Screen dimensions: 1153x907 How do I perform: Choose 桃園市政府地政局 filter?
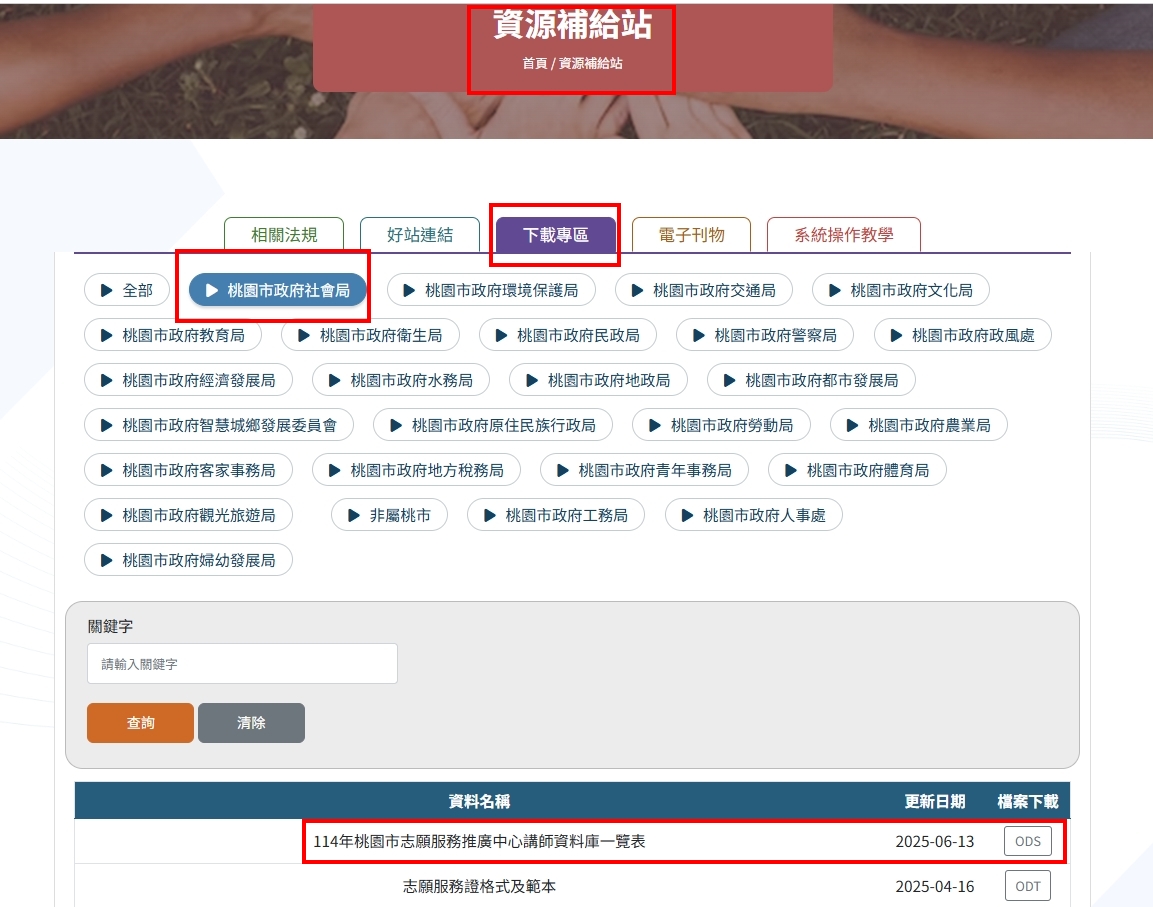tap(599, 380)
